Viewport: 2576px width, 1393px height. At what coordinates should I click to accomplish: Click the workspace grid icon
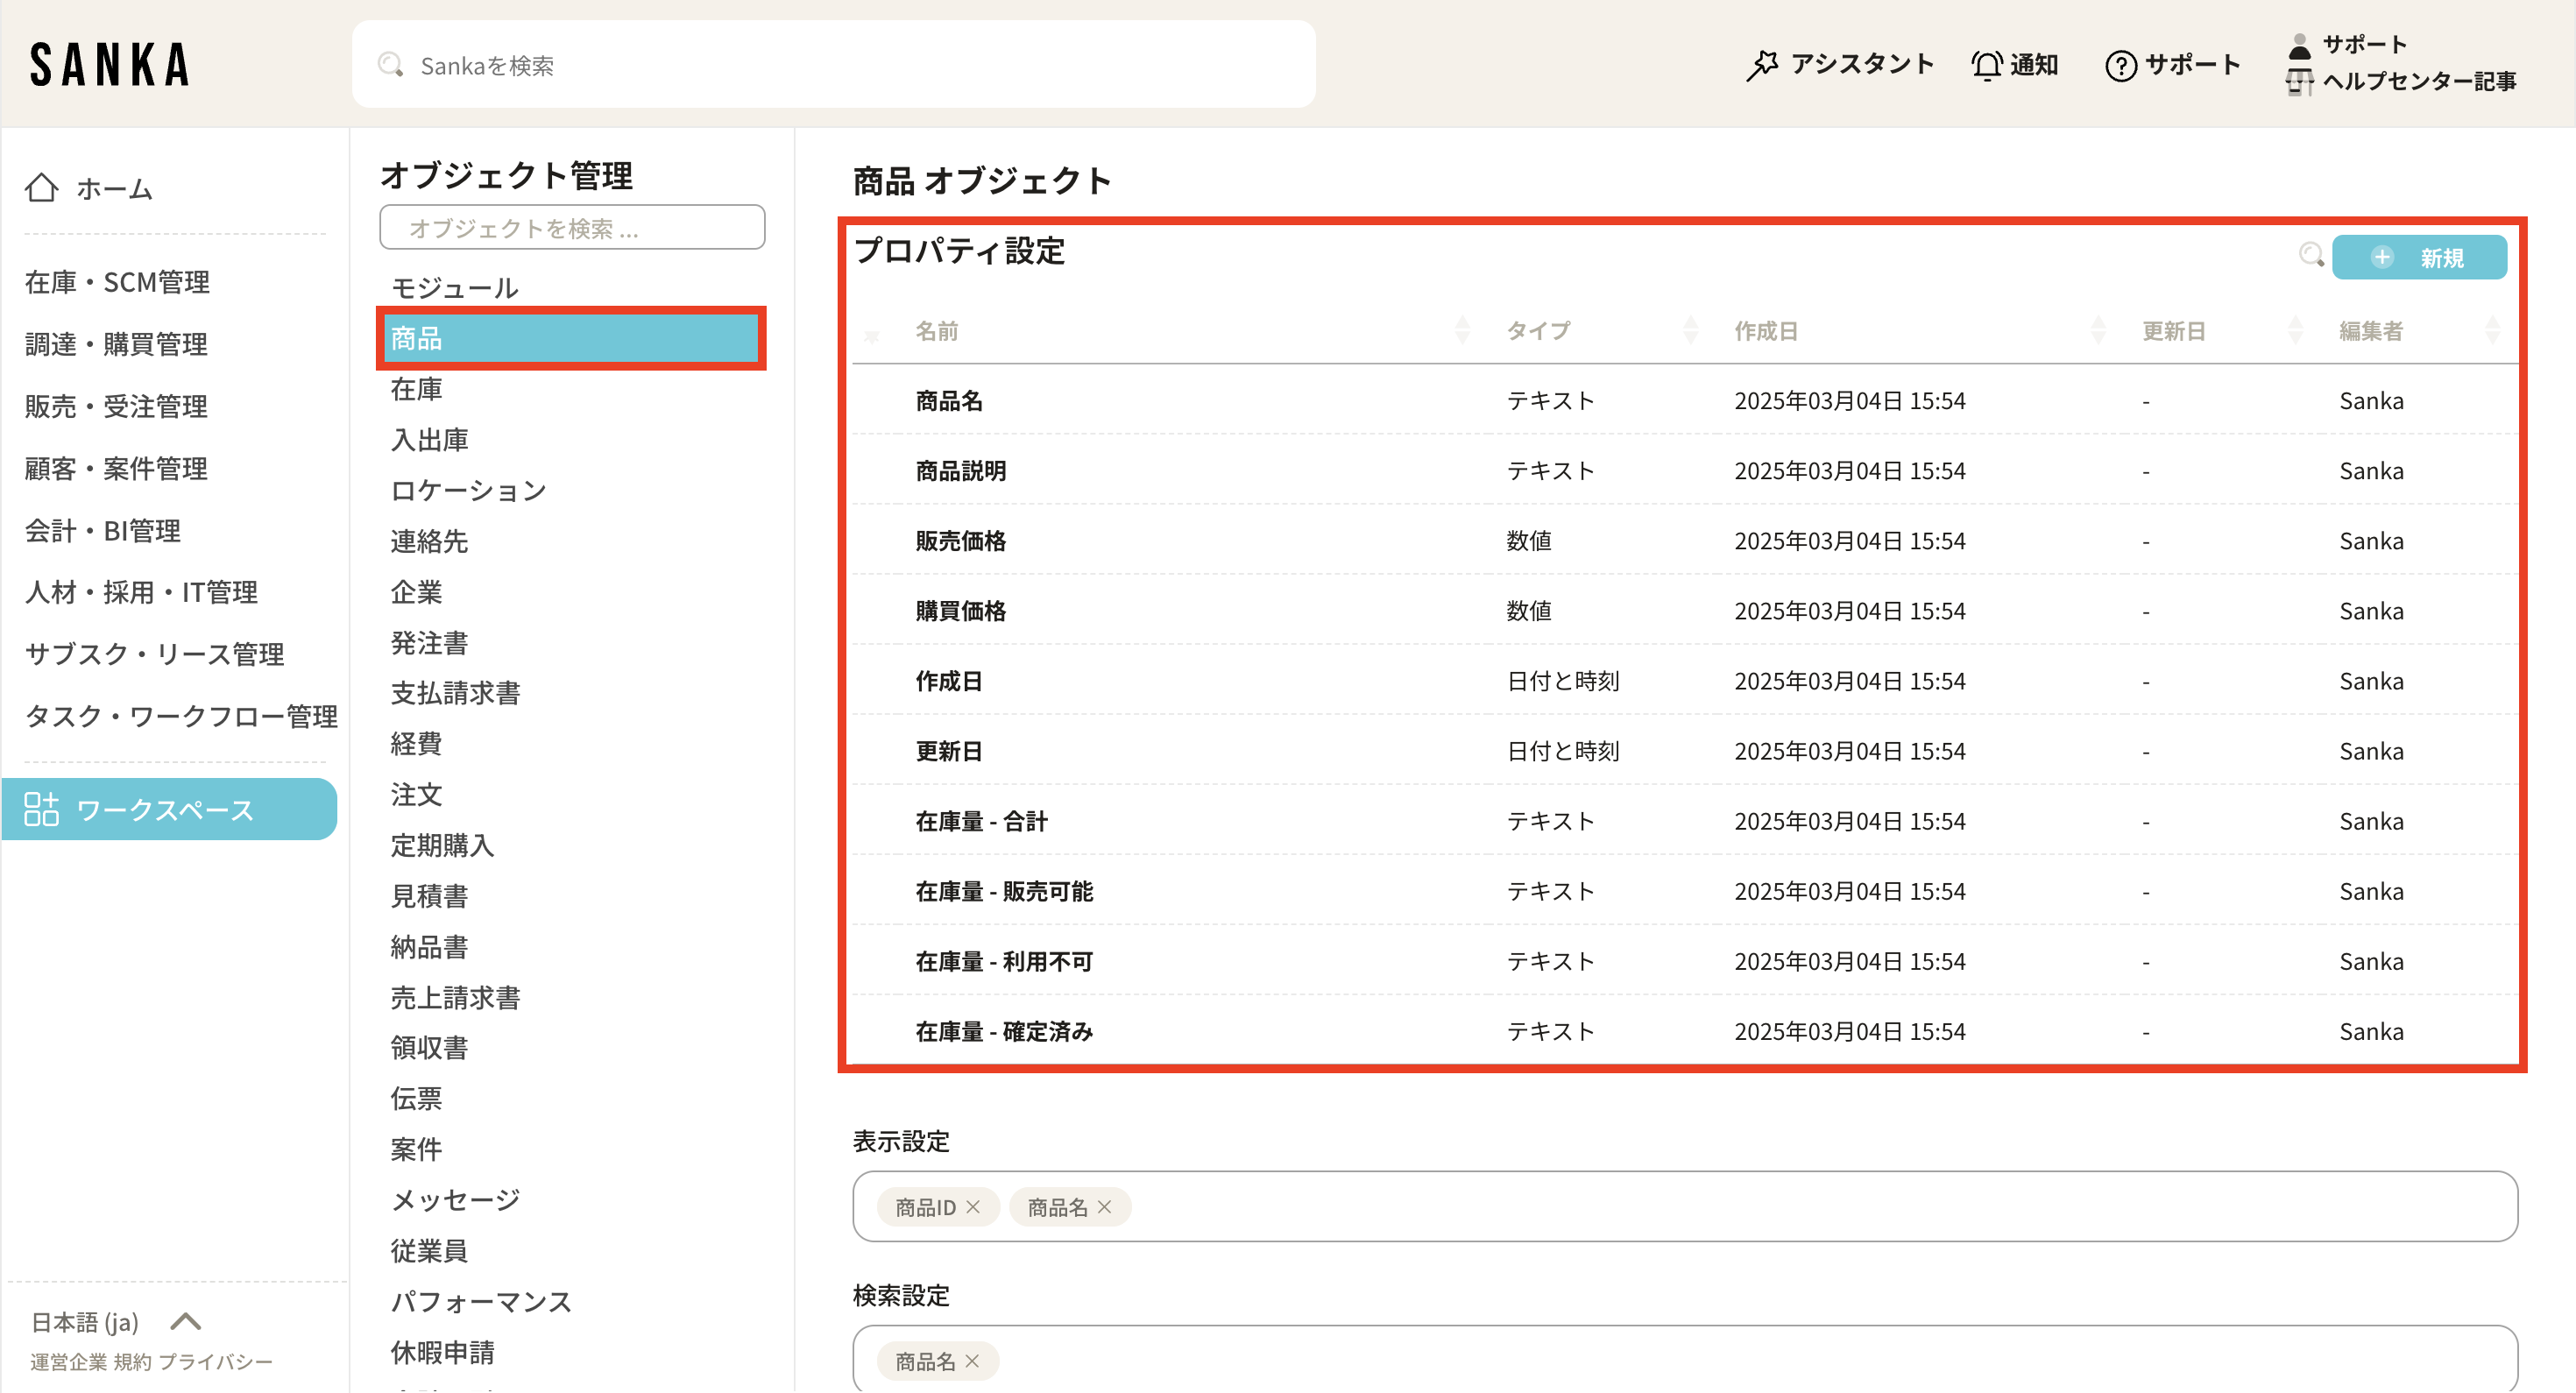pyautogui.click(x=41, y=809)
